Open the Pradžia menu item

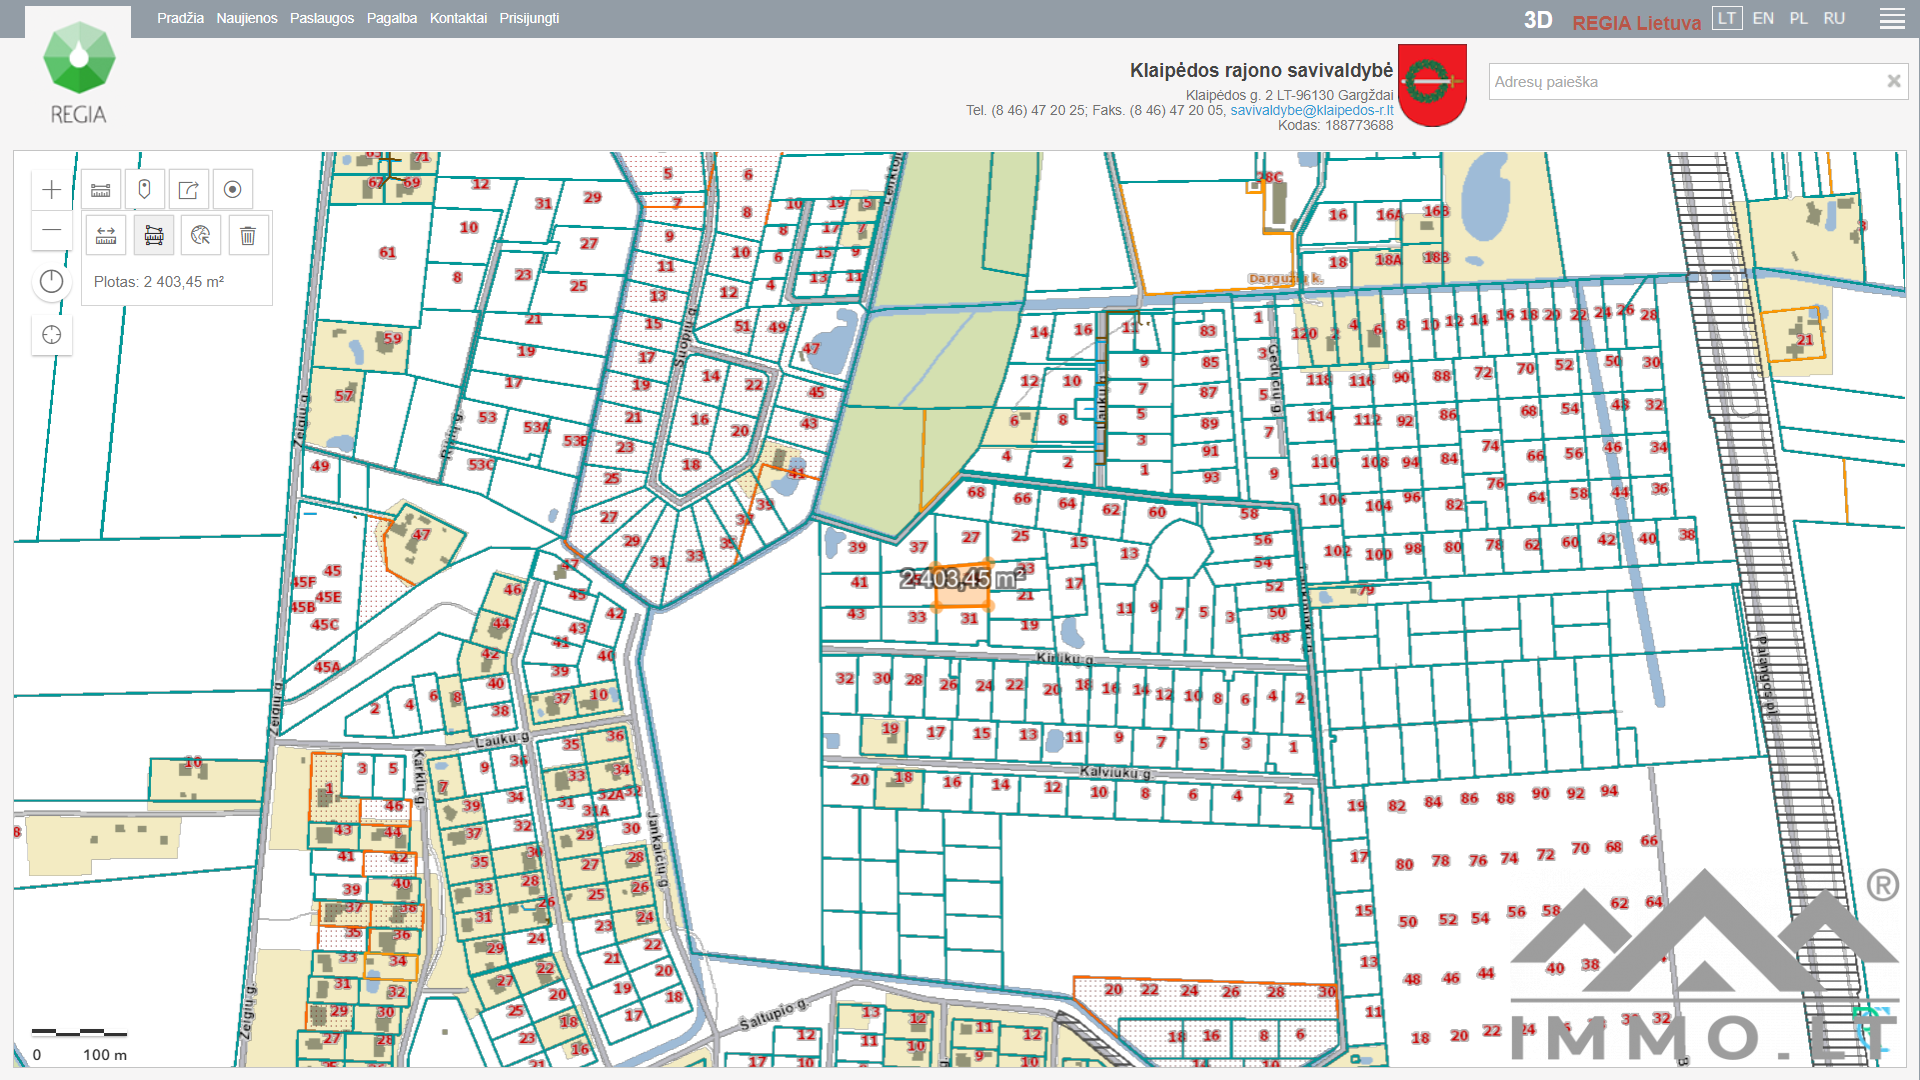tap(180, 18)
